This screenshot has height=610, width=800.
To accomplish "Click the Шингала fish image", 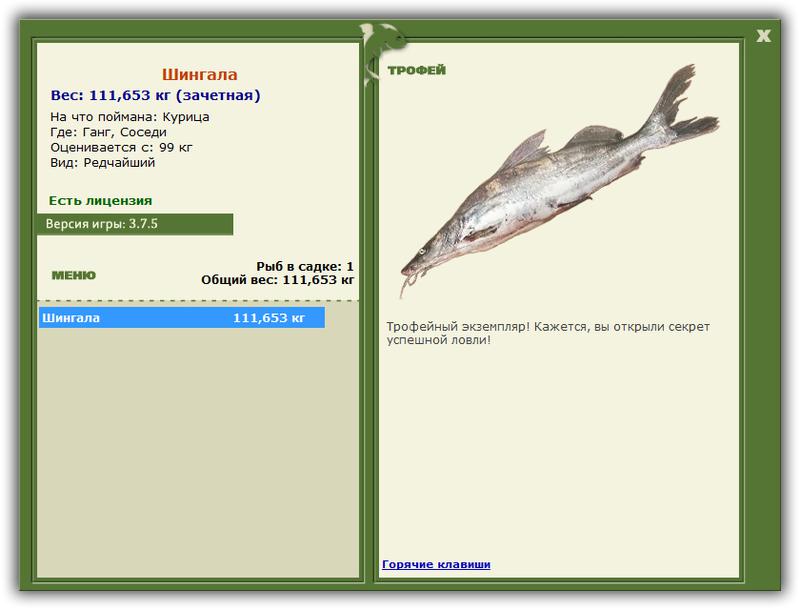I will (559, 181).
